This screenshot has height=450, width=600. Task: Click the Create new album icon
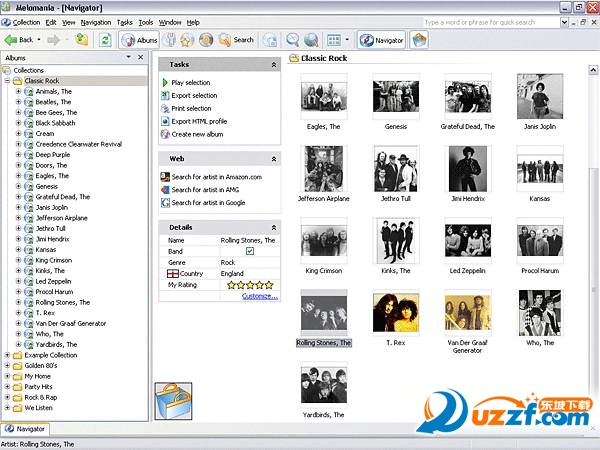(x=165, y=134)
